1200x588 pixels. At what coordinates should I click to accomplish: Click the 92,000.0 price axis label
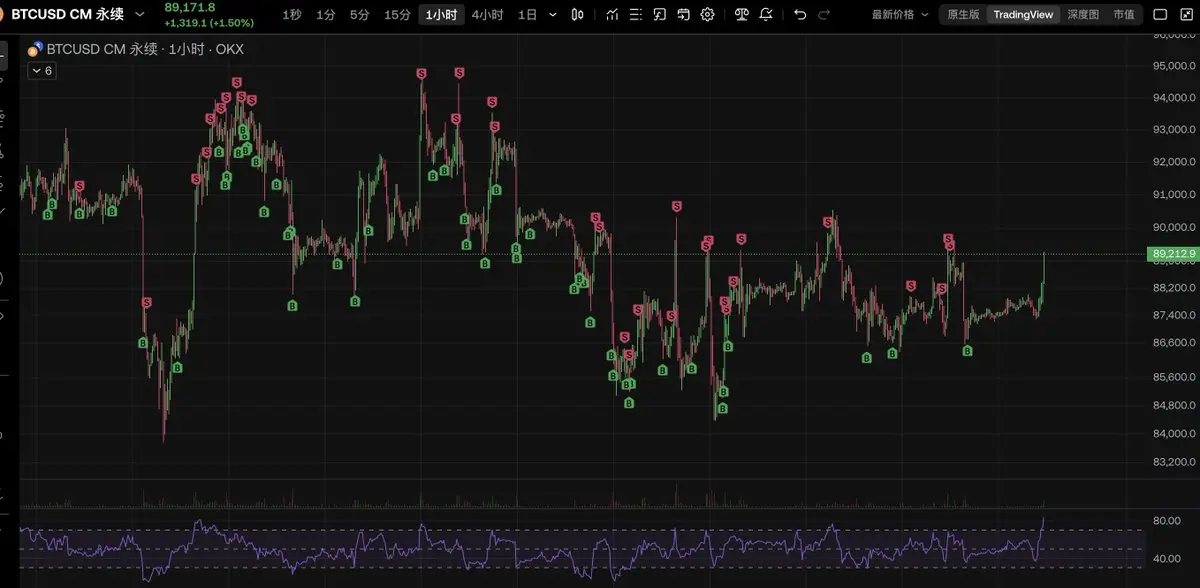pyautogui.click(x=1174, y=162)
